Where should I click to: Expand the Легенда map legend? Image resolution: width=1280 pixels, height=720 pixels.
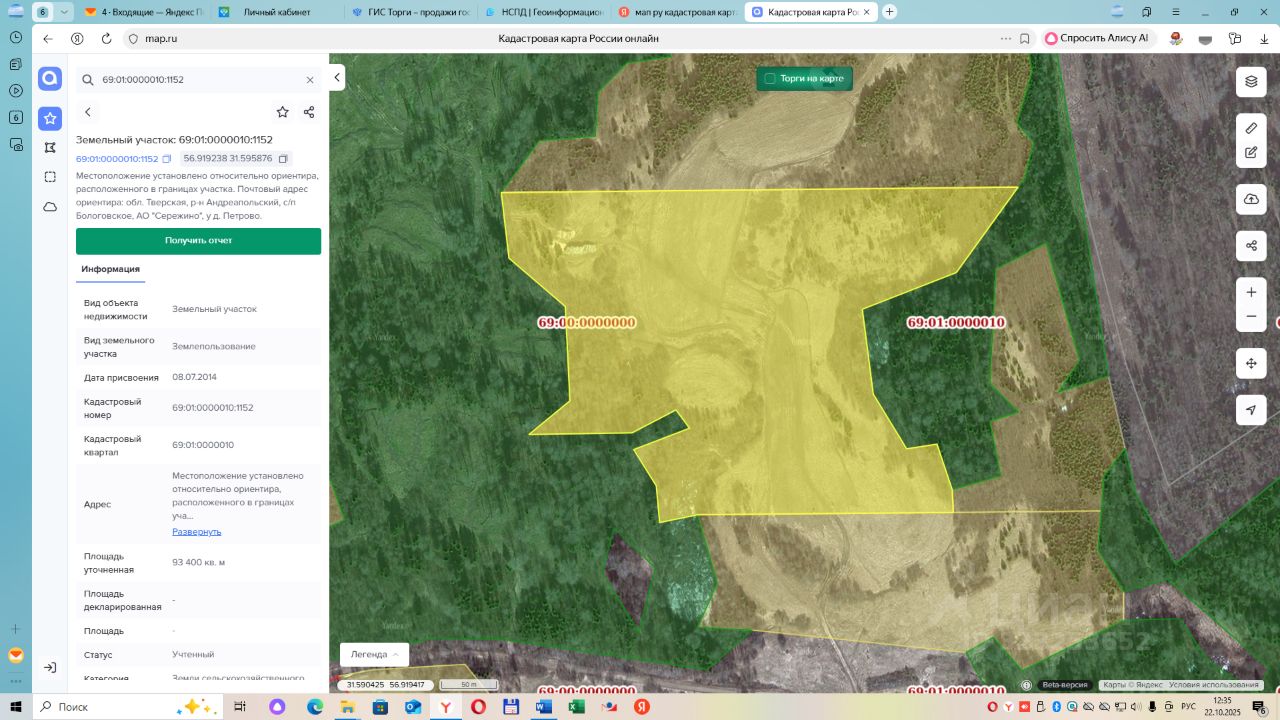click(x=374, y=654)
